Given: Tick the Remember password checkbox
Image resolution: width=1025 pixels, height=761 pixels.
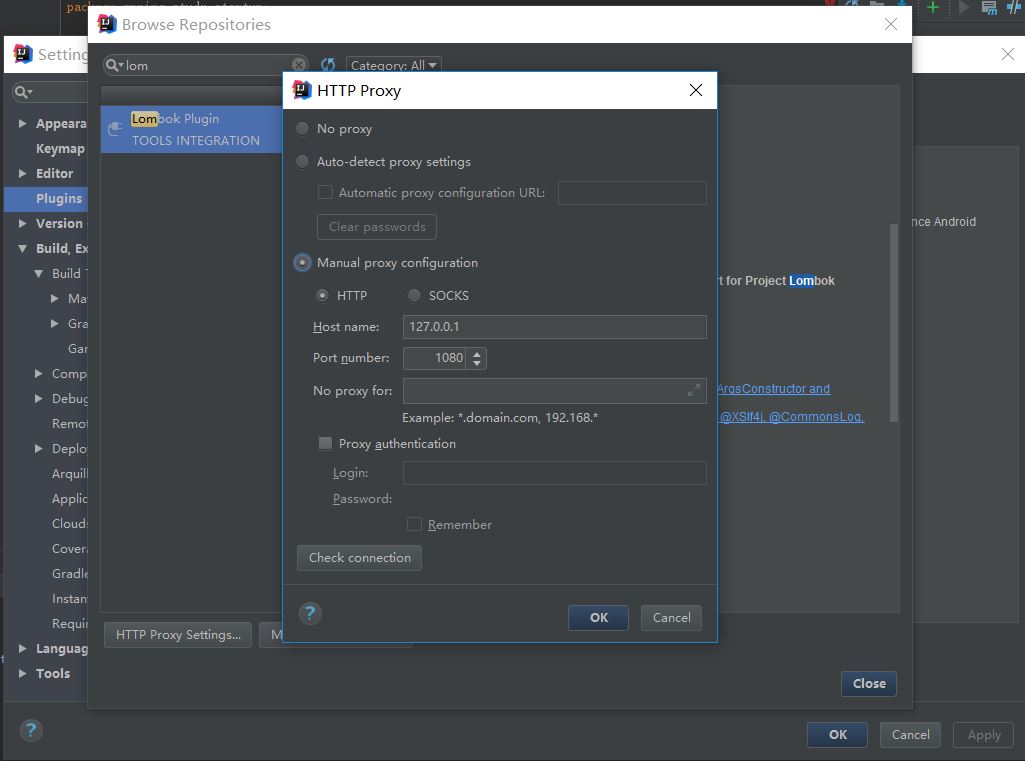Looking at the screenshot, I should (414, 524).
